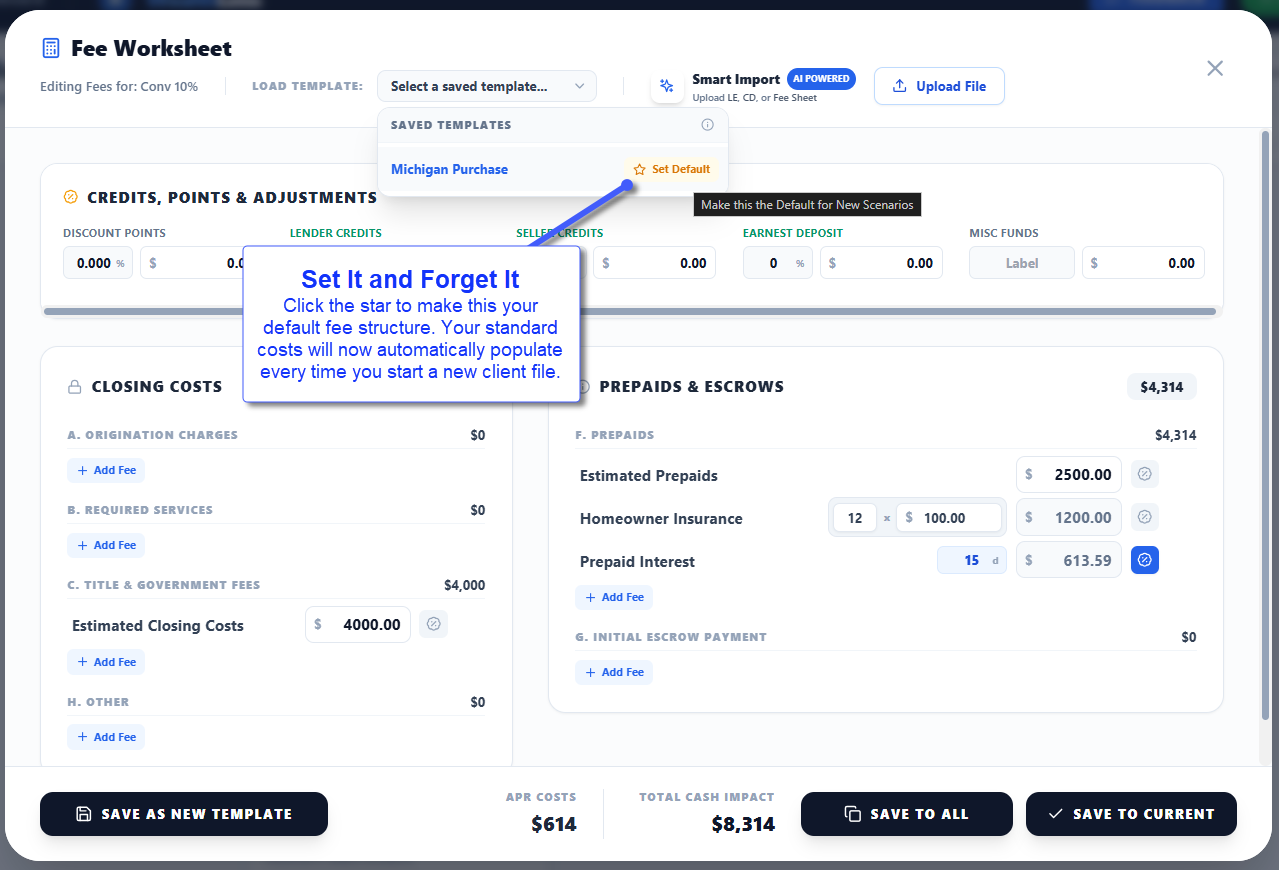Toggle APR icon beside Homeowner Insurance

[x=1145, y=517]
